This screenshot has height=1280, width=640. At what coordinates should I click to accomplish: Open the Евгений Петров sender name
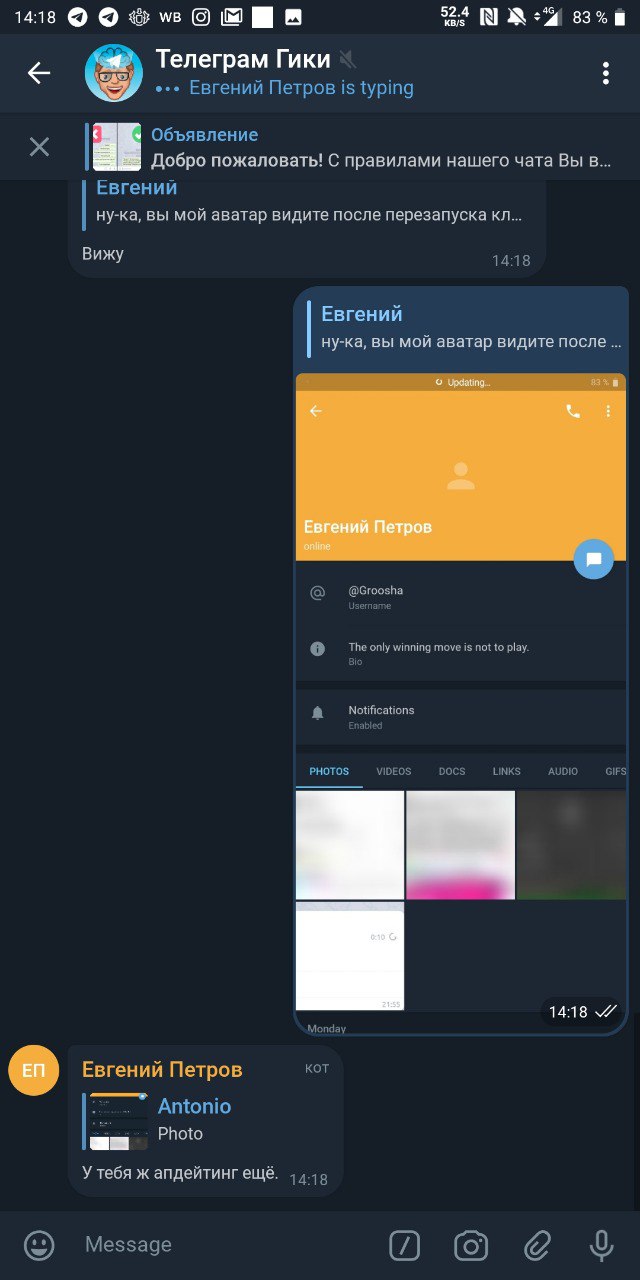162,1070
